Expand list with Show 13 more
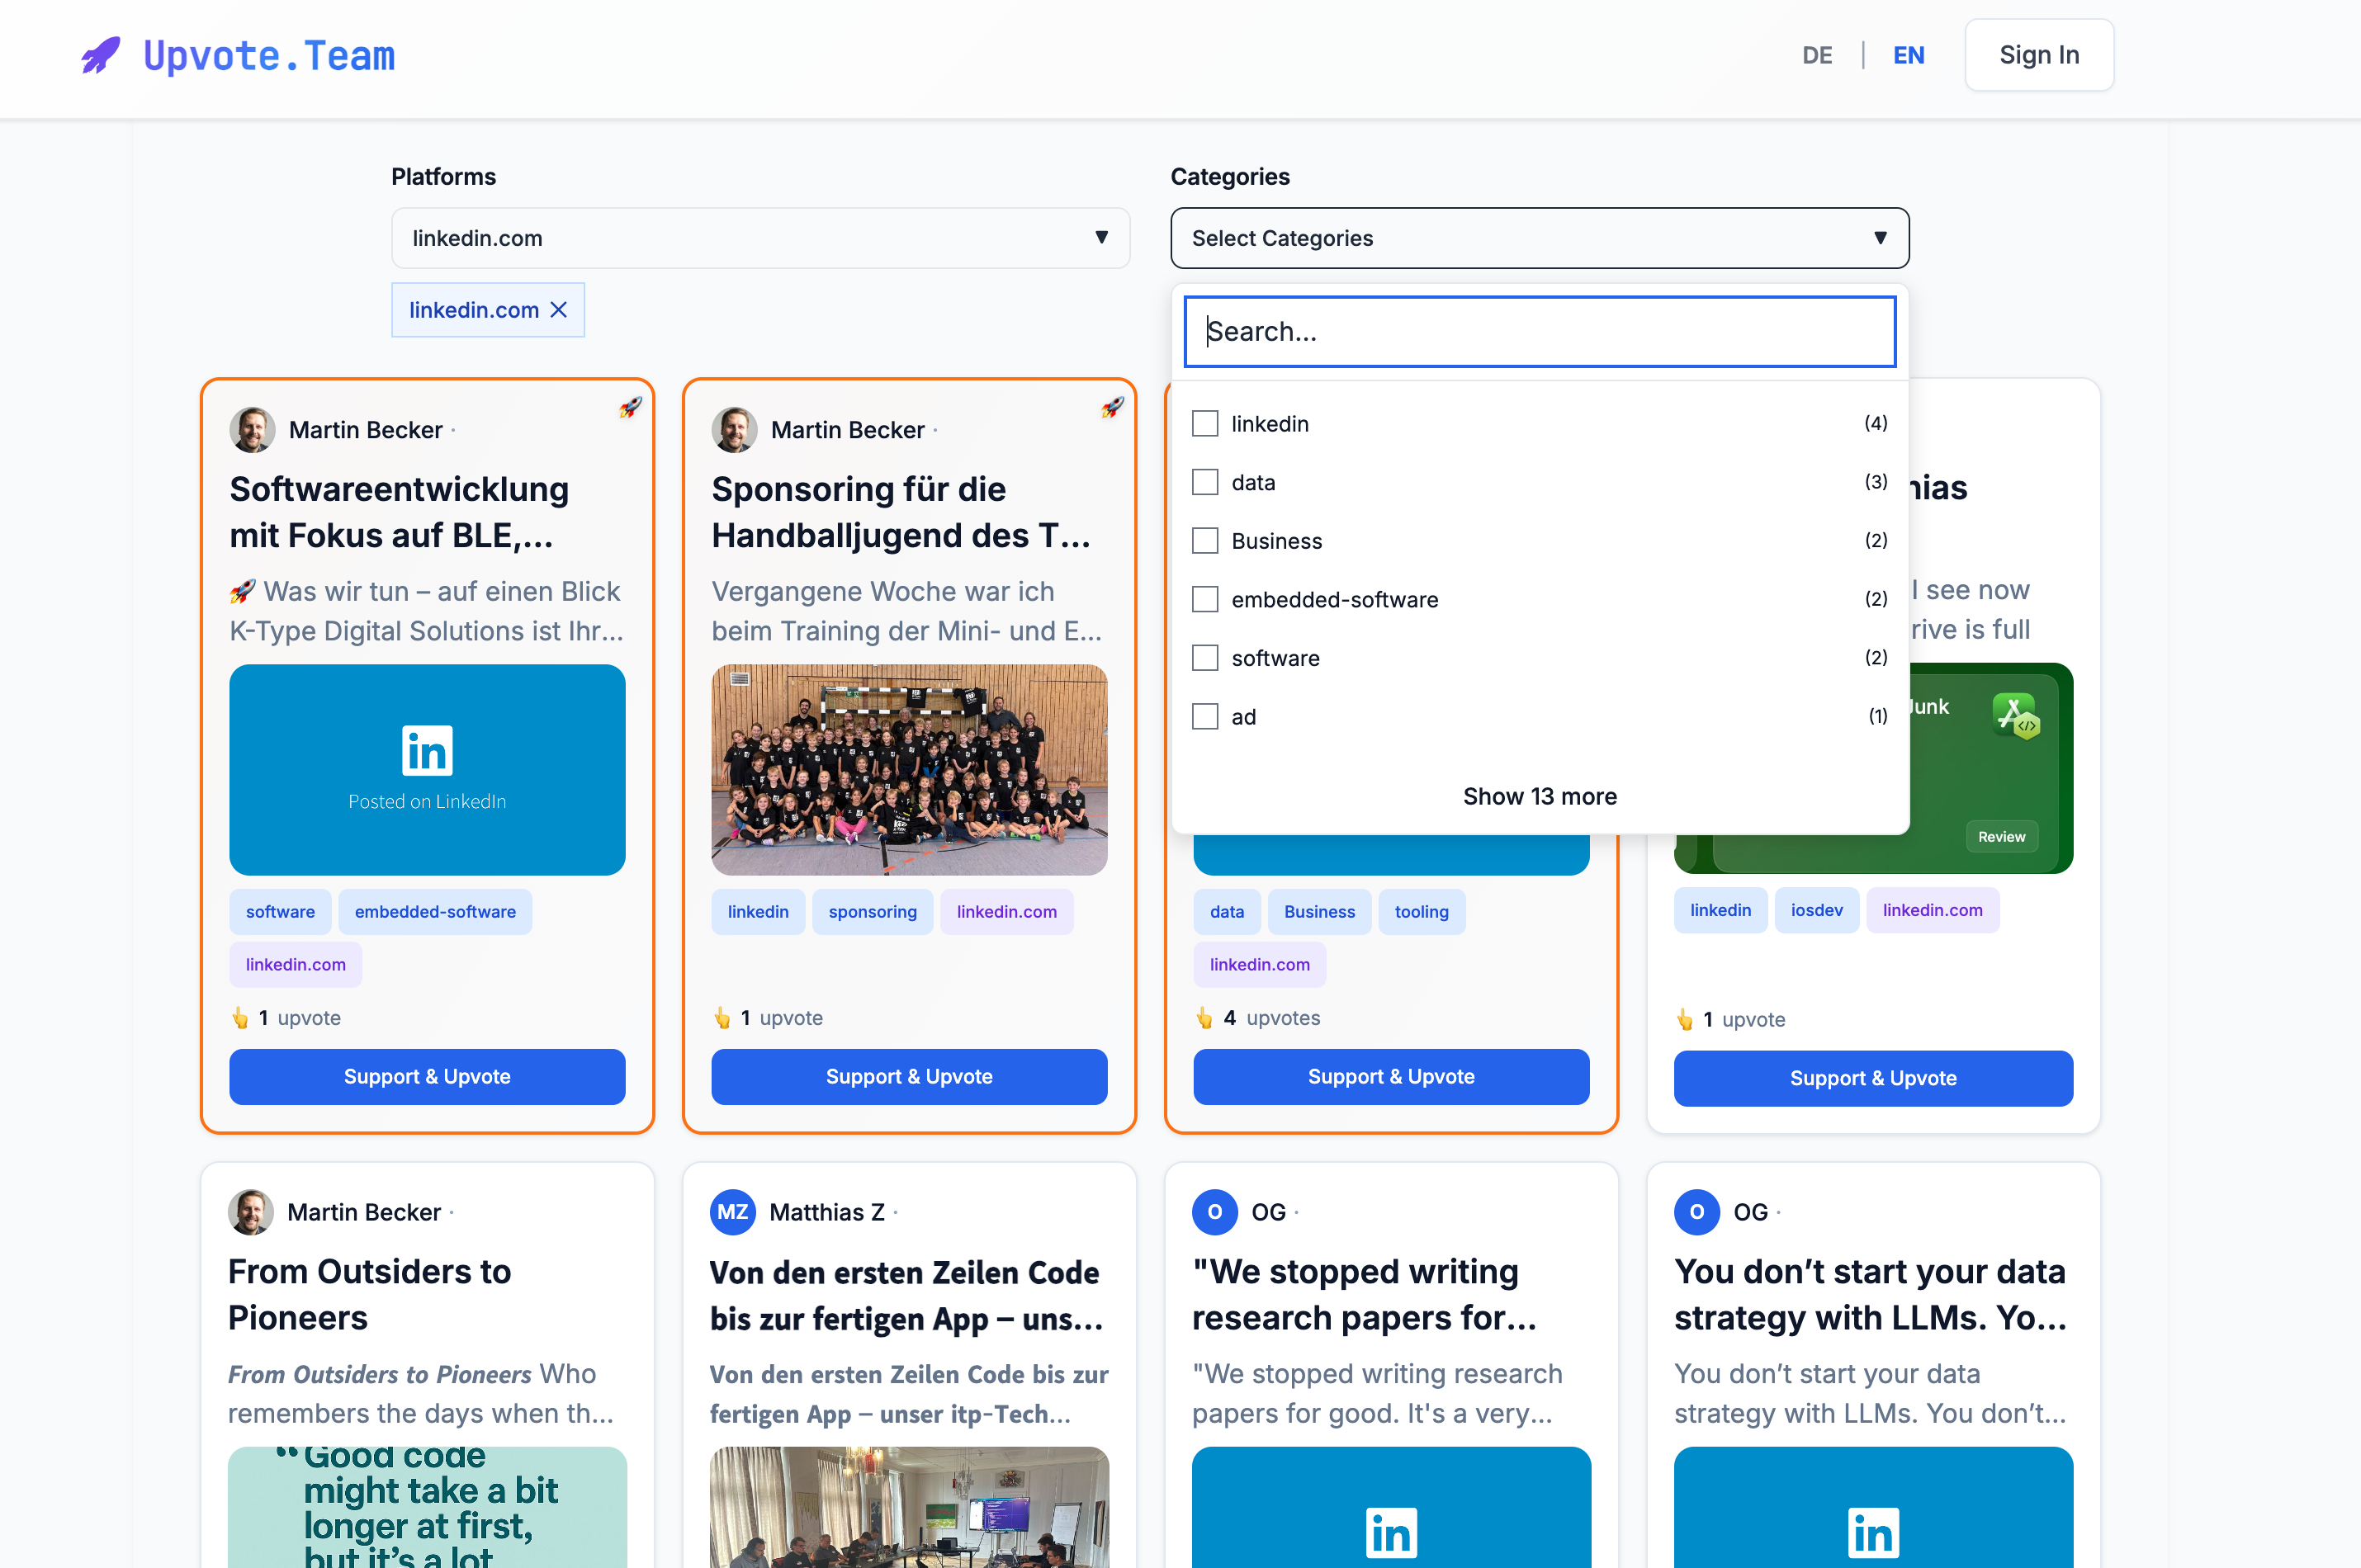Screen dimensions: 2361x1568 [x=1539, y=796]
